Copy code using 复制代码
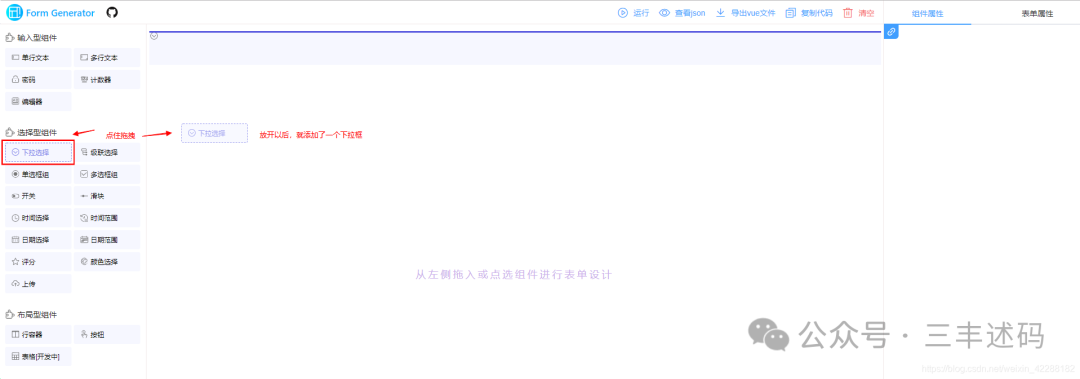Screen dimensions: 1080x379 tap(809, 12)
